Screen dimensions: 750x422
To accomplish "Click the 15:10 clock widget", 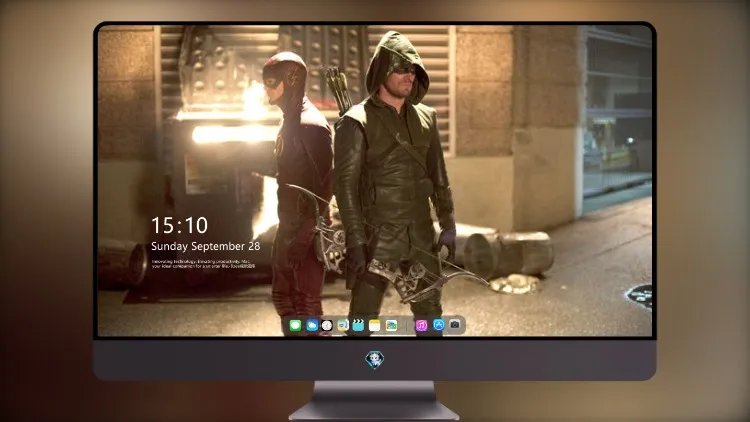I will coord(179,225).
